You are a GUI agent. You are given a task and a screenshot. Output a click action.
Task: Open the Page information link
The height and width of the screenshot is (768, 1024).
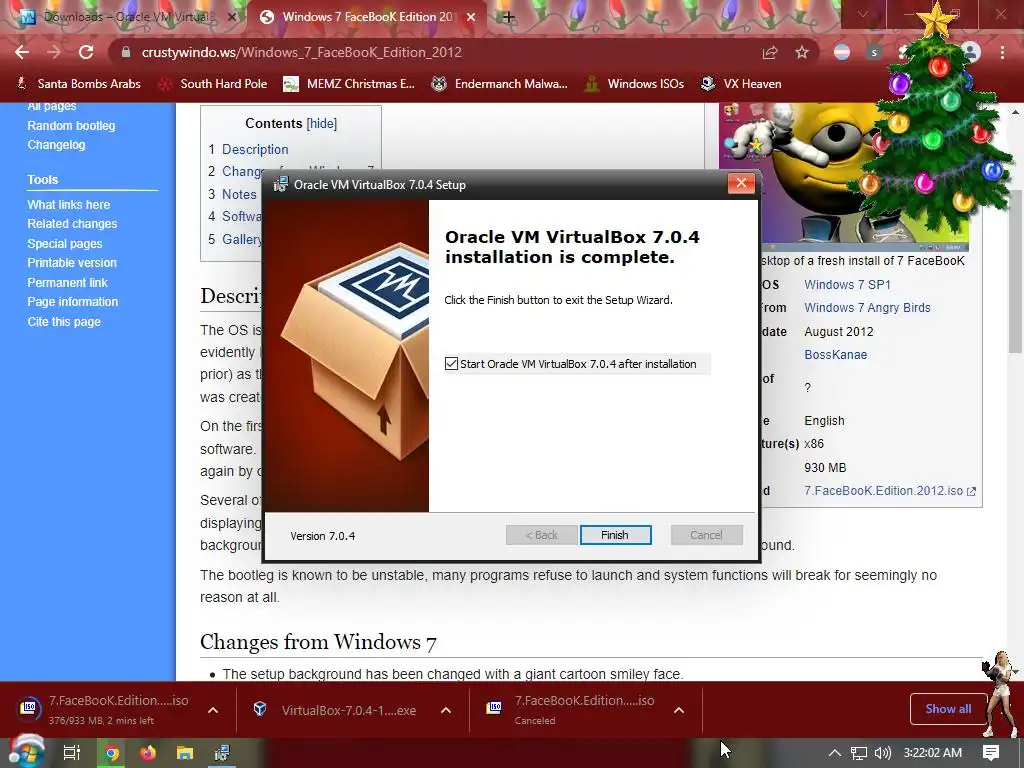click(72, 302)
